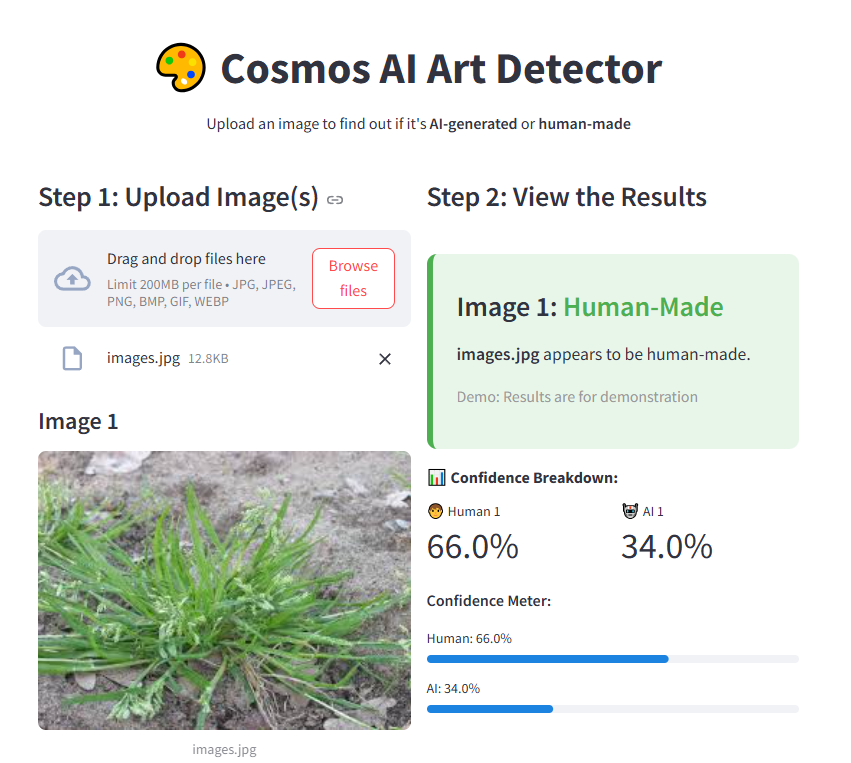Click the green Human-Made result text
The width and height of the screenshot is (851, 763).
click(643, 307)
